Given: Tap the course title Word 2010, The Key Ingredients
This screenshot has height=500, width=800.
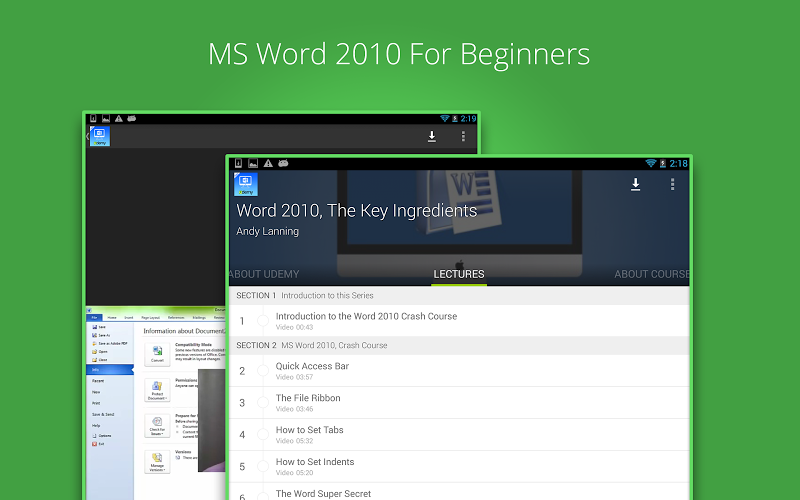Looking at the screenshot, I should click(x=357, y=211).
